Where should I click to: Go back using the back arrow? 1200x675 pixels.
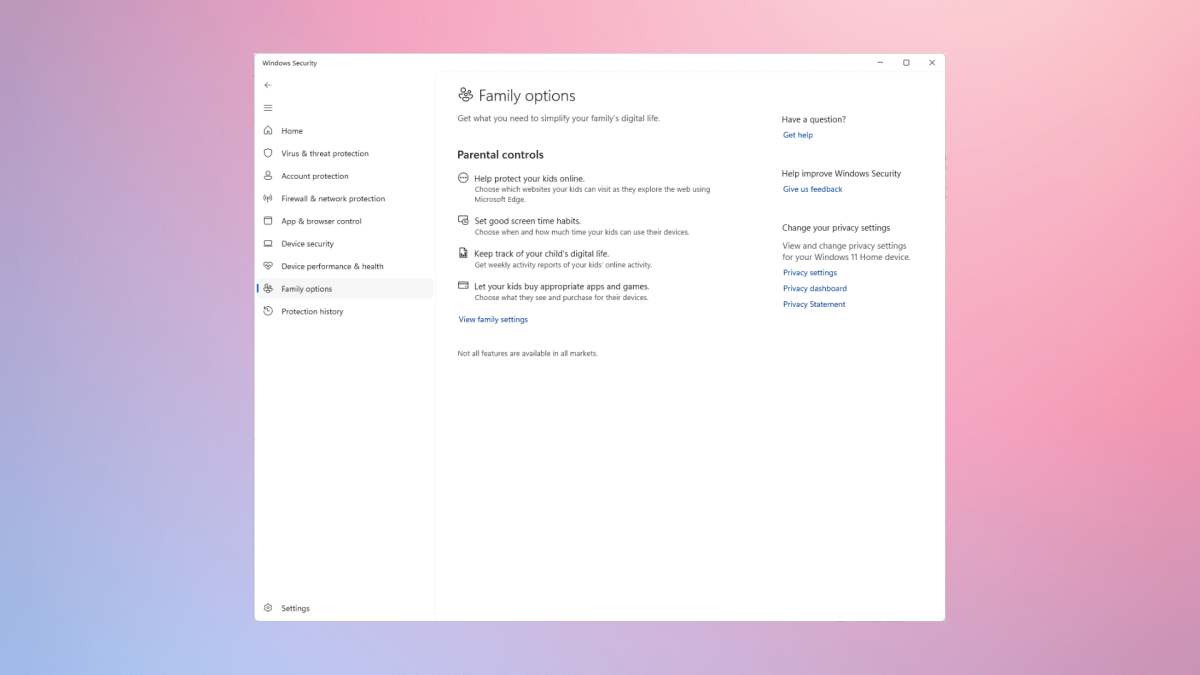click(x=268, y=85)
